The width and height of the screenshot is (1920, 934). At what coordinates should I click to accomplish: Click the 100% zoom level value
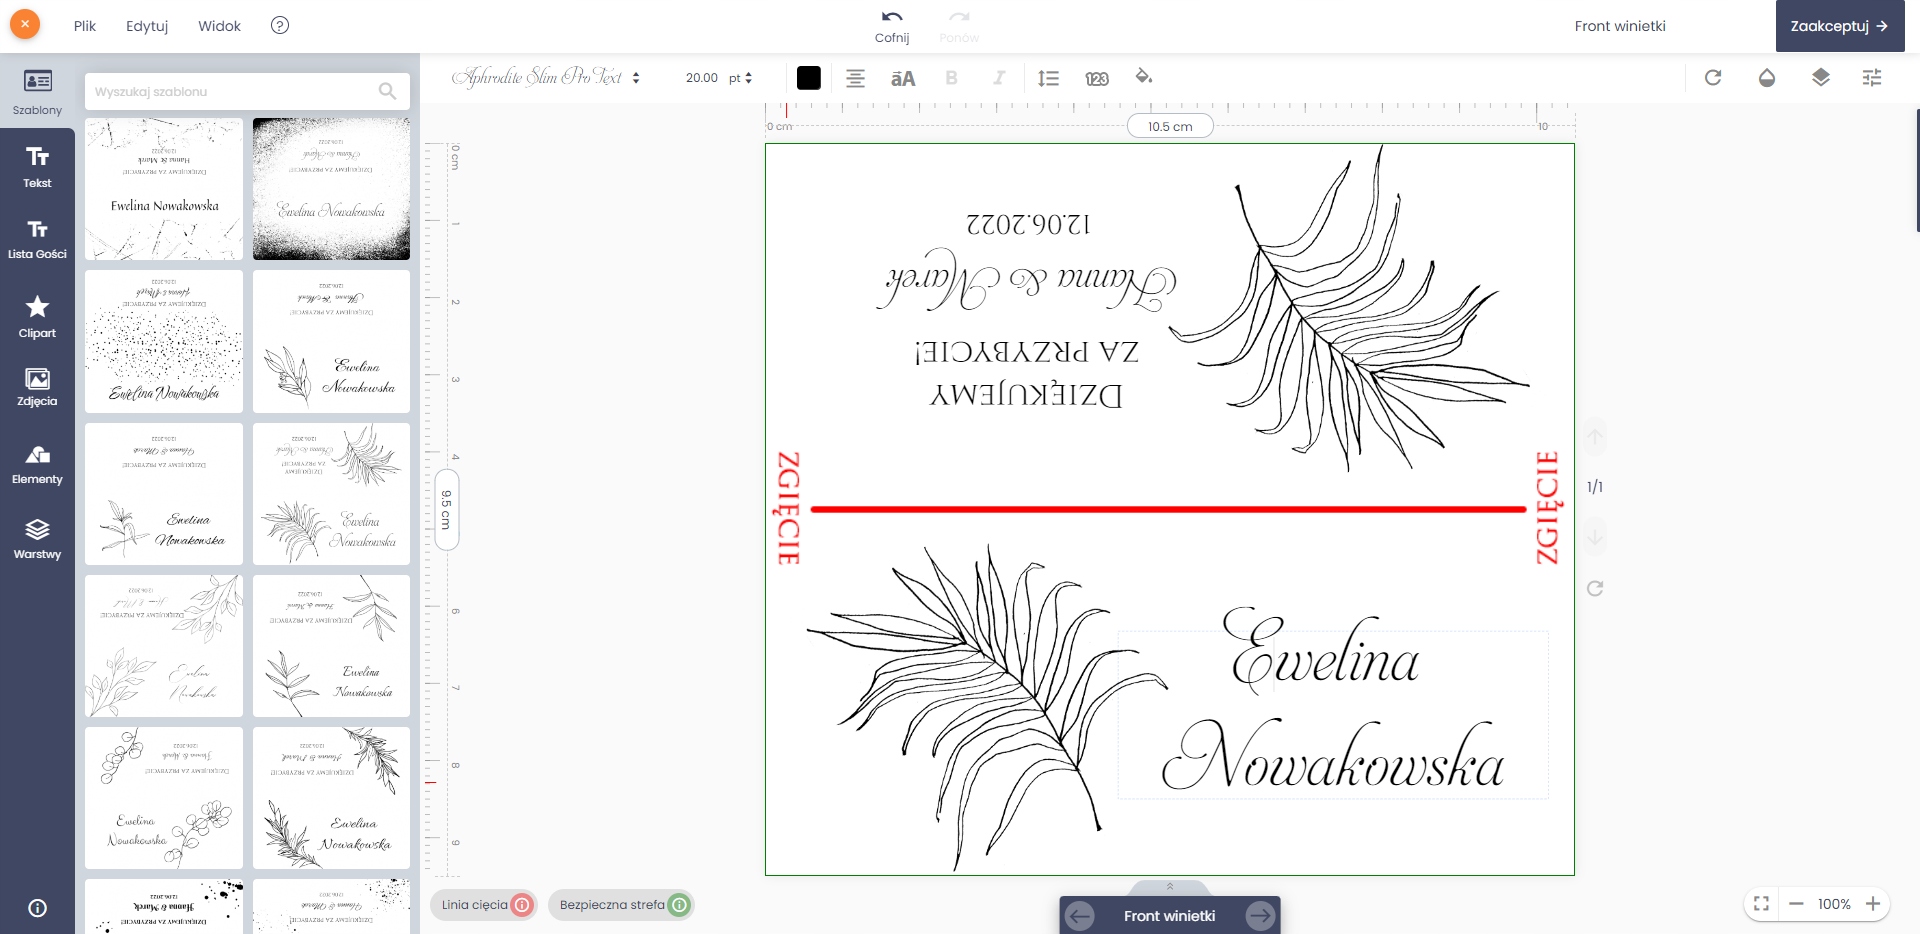1834,904
